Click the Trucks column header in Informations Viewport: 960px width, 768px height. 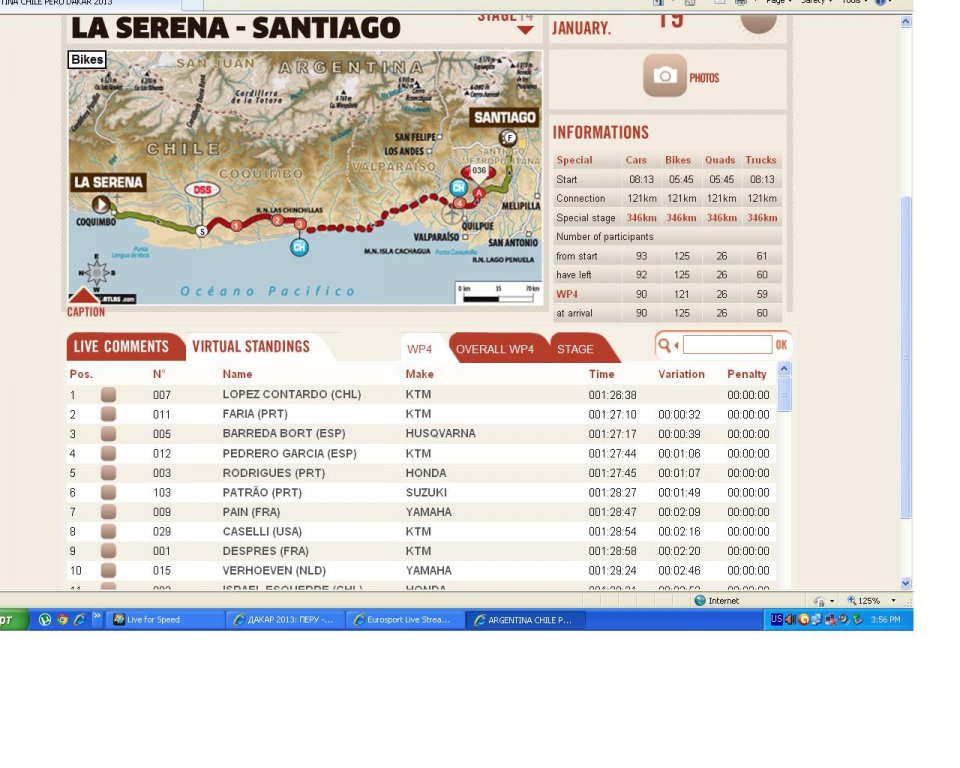761,160
